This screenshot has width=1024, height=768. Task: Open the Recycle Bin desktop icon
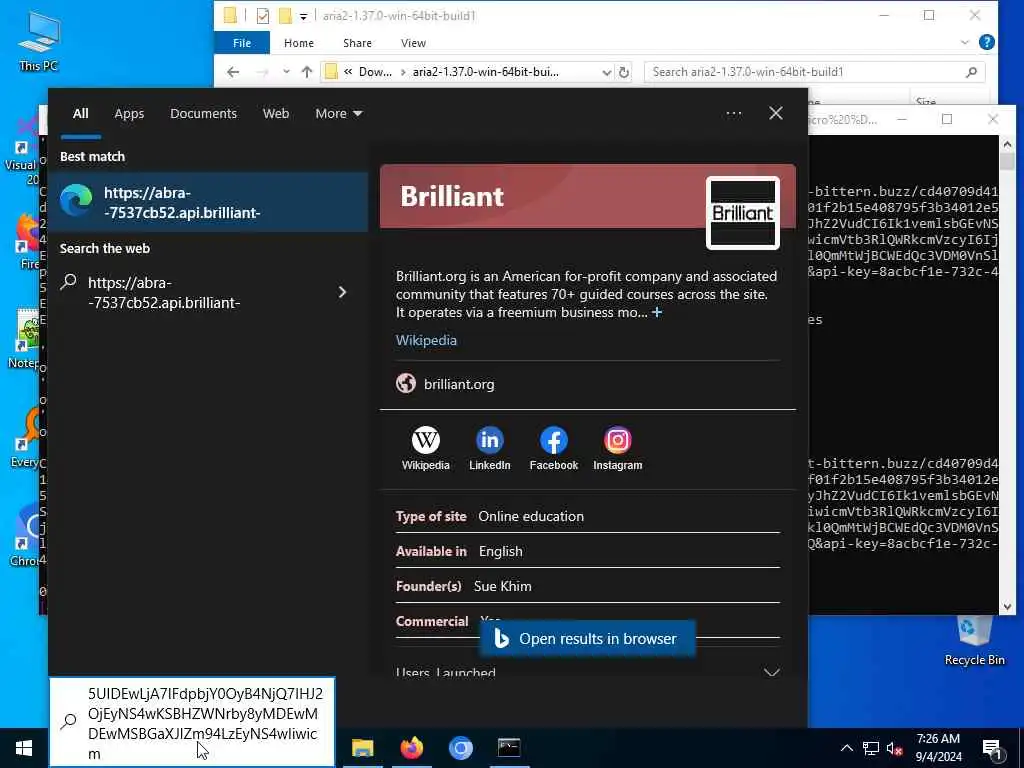click(974, 641)
